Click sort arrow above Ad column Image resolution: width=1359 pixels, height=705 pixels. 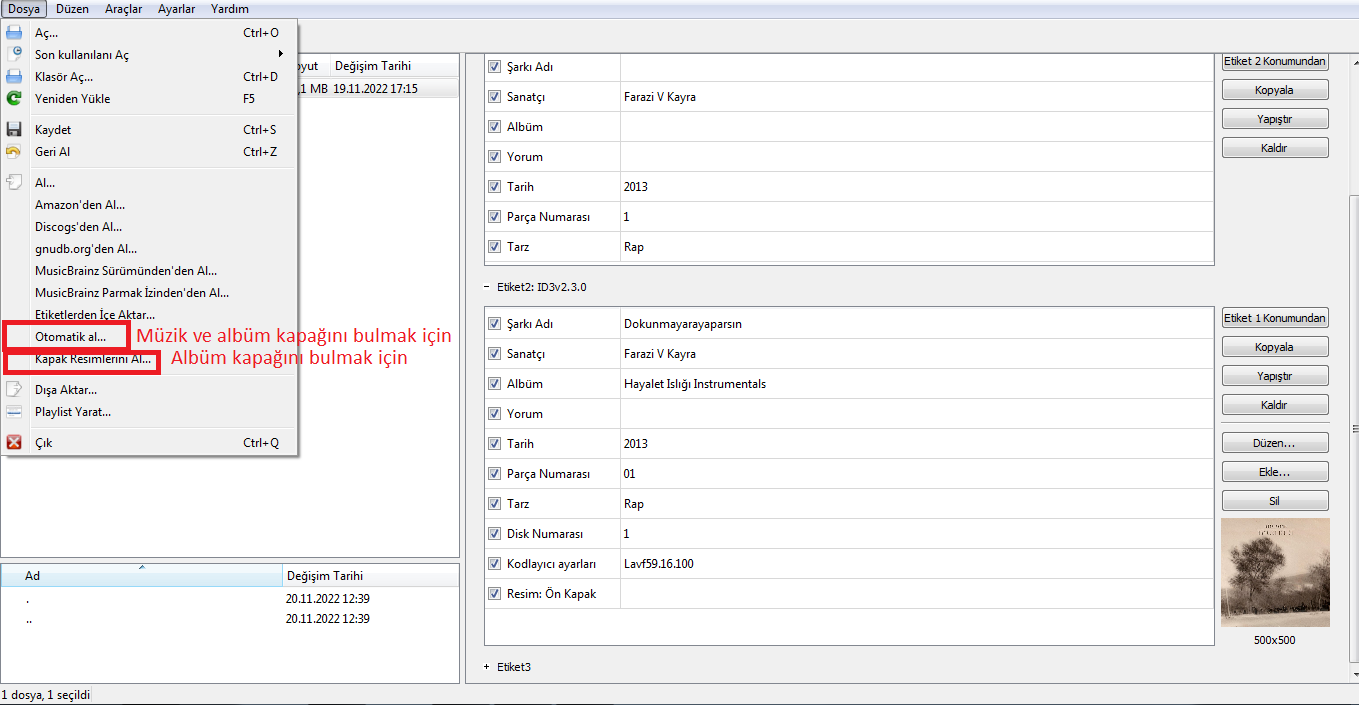(141, 567)
